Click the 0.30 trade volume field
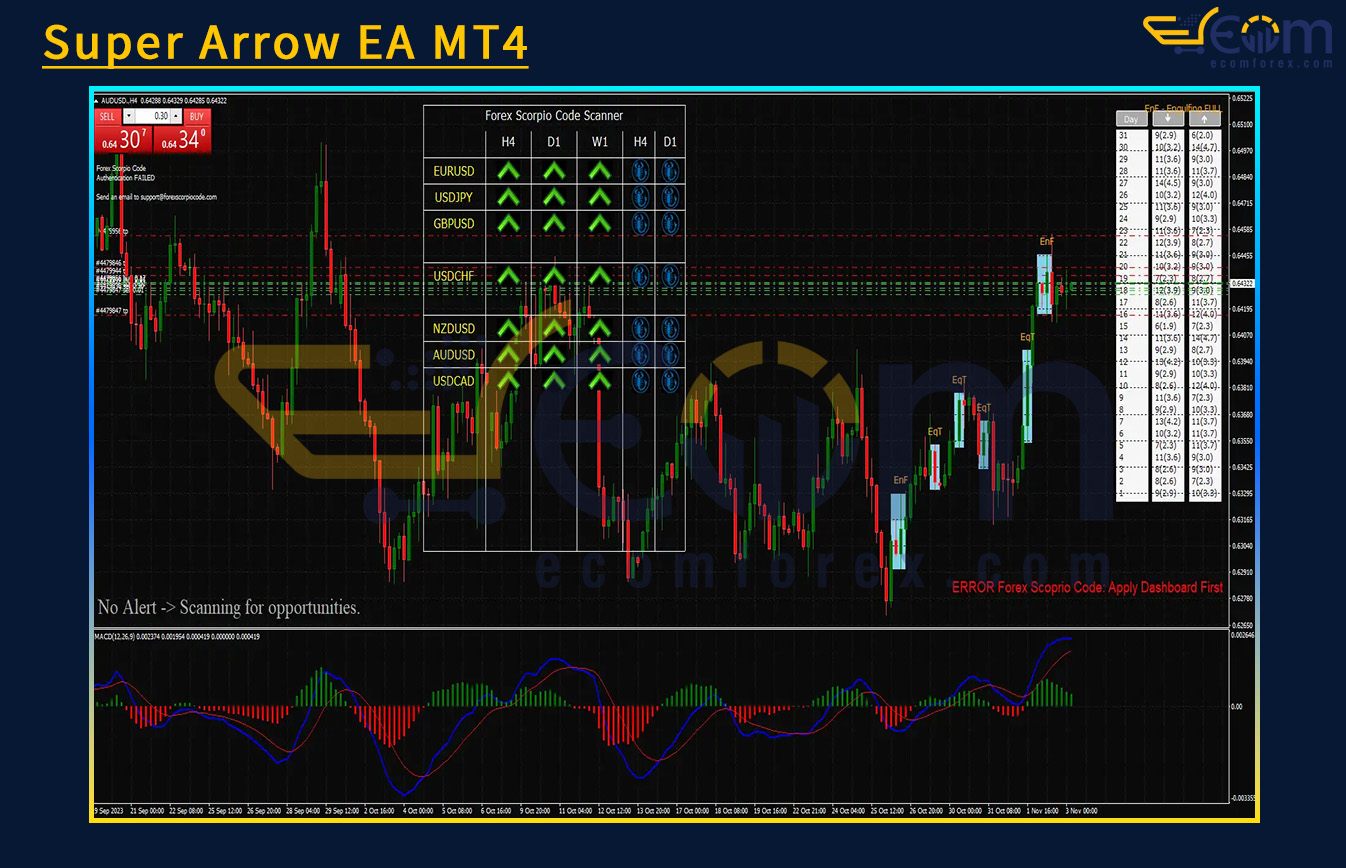The height and width of the screenshot is (868, 1346). (x=152, y=116)
